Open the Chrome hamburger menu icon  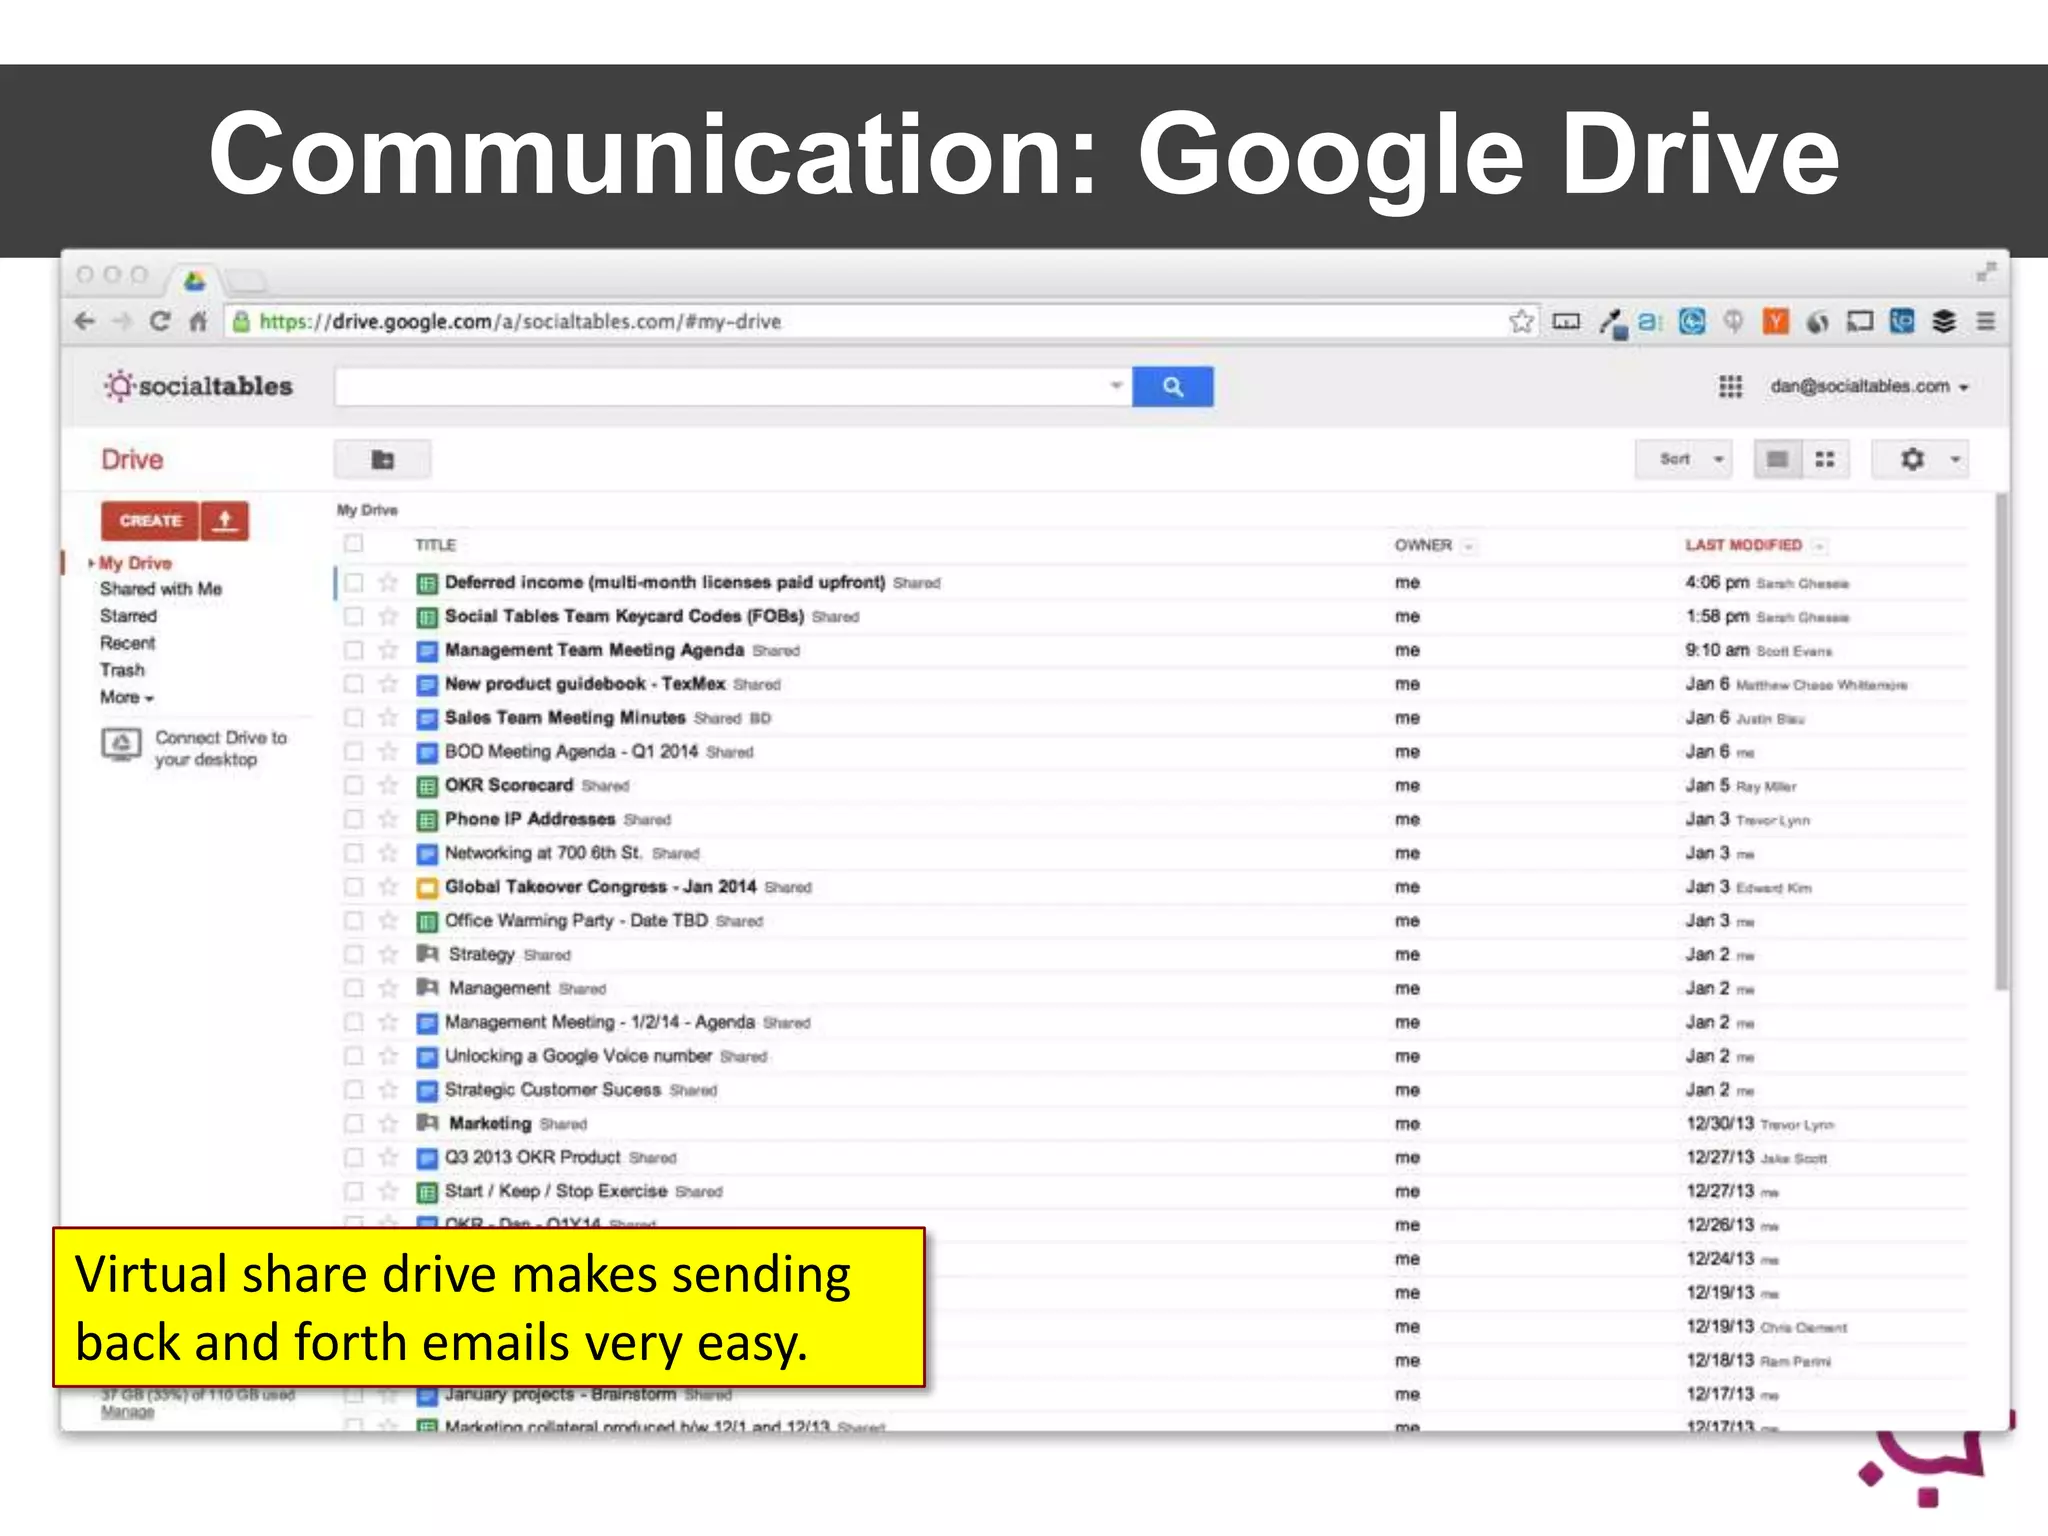1986,322
